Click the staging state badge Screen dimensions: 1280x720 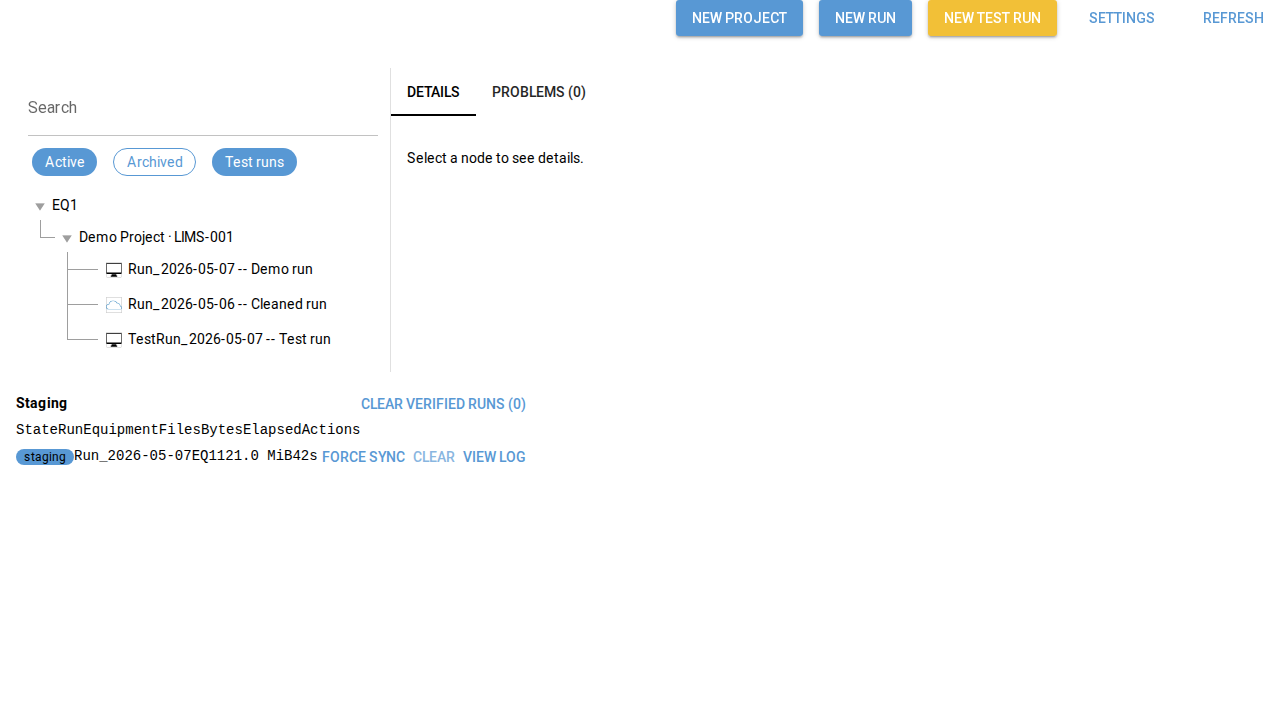[x=45, y=457]
